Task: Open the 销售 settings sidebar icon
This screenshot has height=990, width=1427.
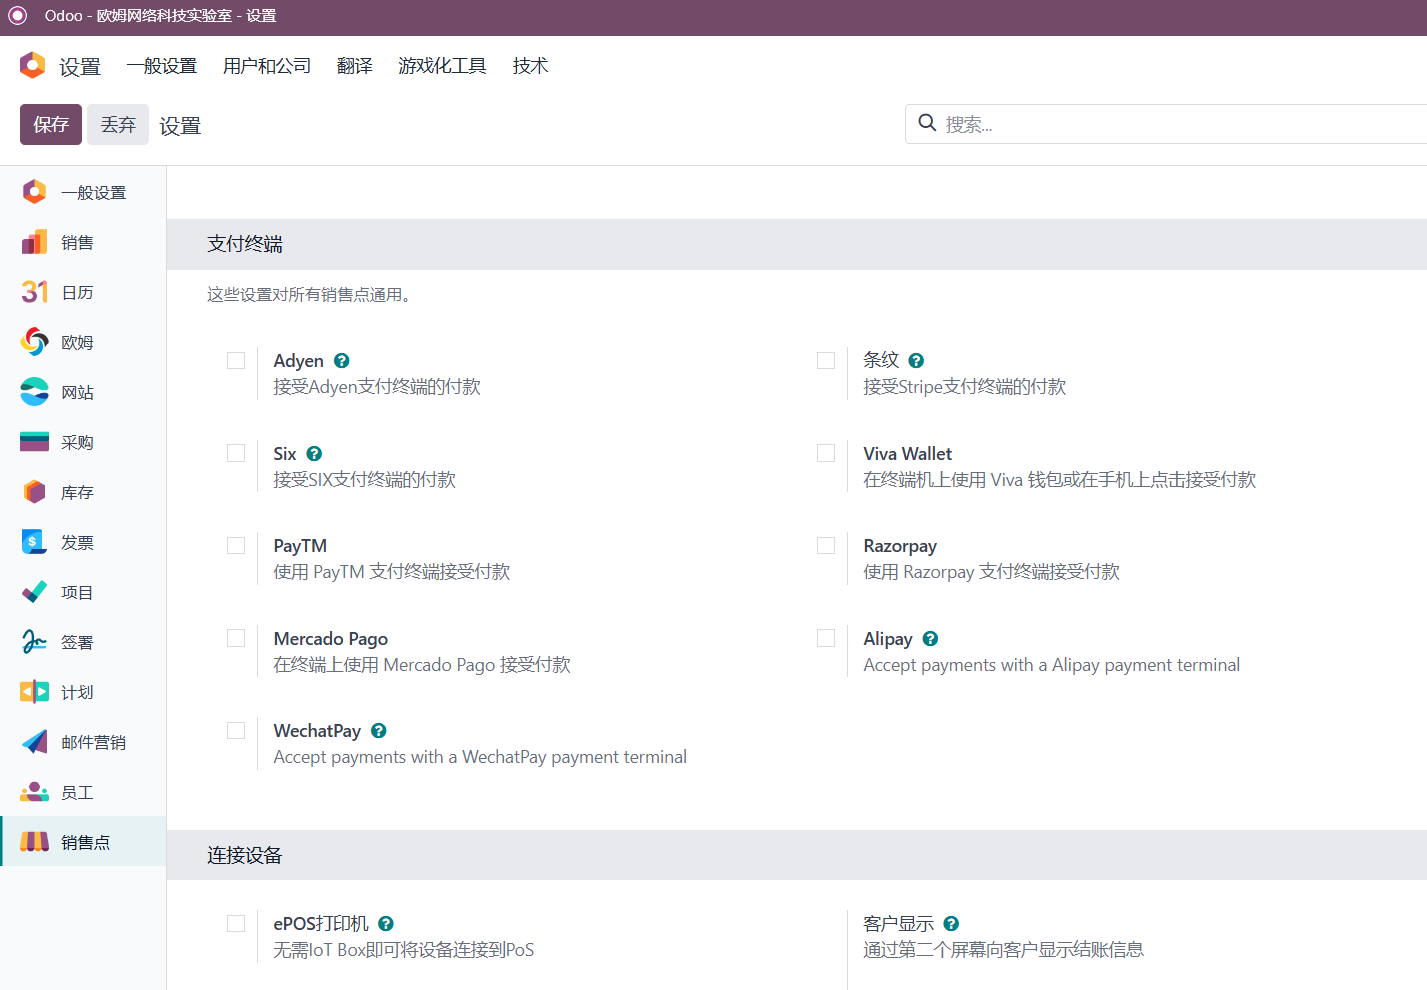Action: coord(34,242)
